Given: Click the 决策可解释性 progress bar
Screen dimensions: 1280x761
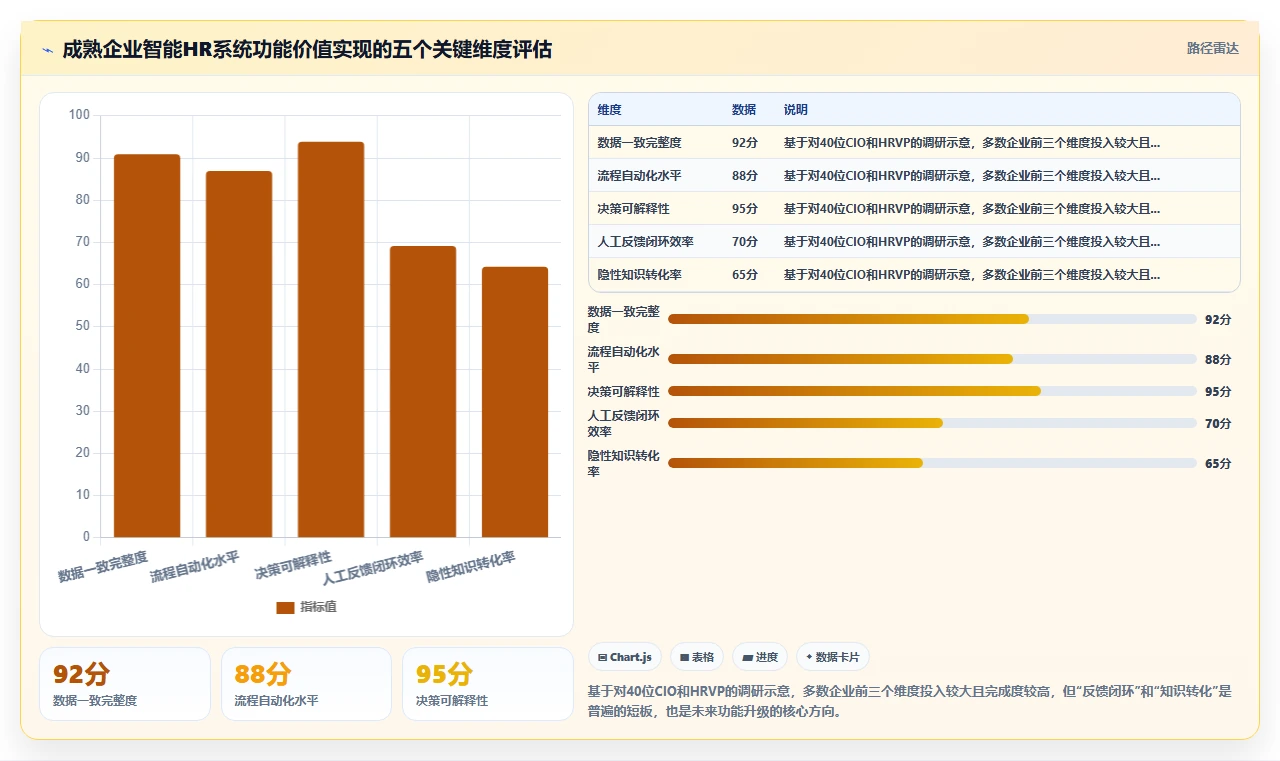Looking at the screenshot, I should click(x=932, y=391).
